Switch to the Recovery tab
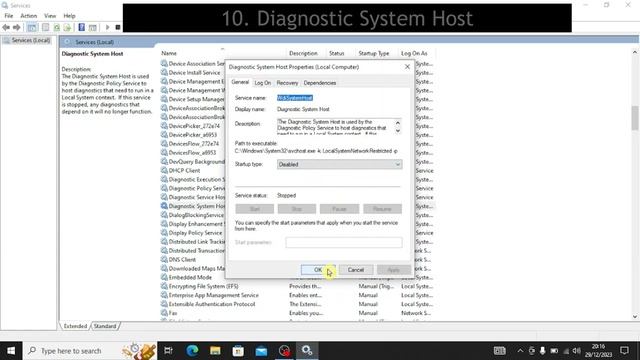 pos(287,83)
